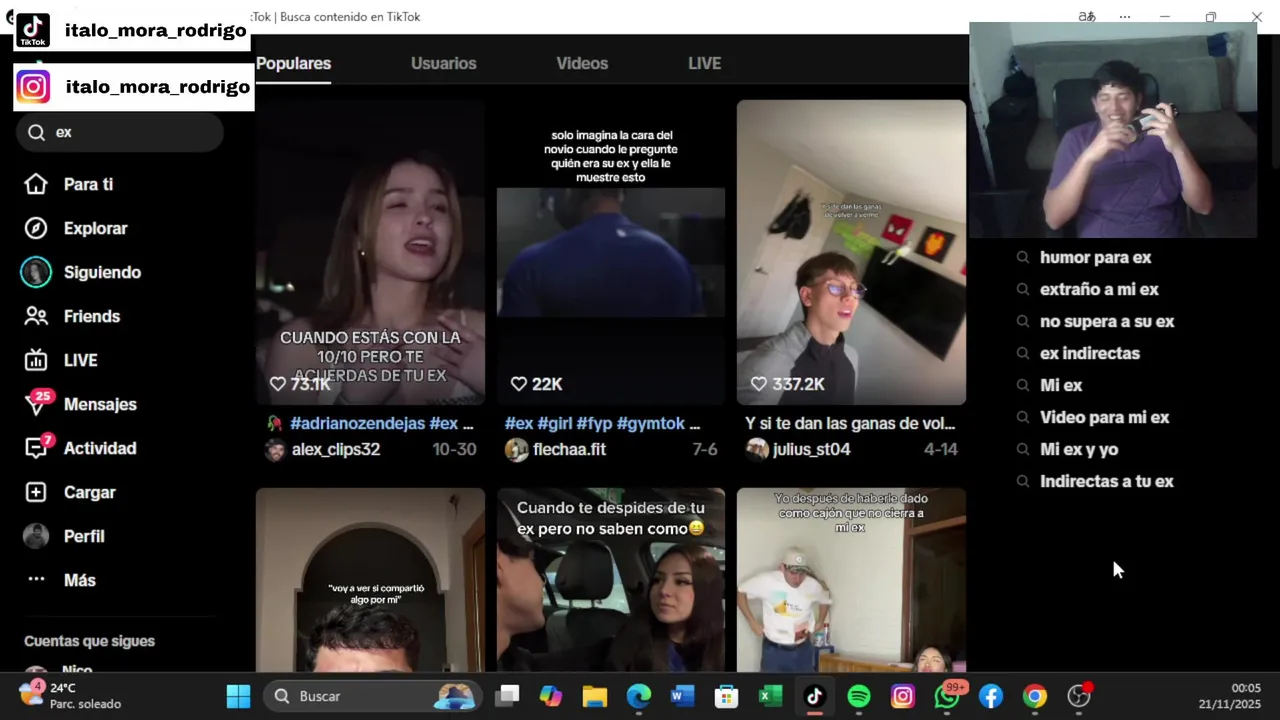Select suggestion Indirectas a tu ex
1280x720 pixels.
click(1106, 481)
